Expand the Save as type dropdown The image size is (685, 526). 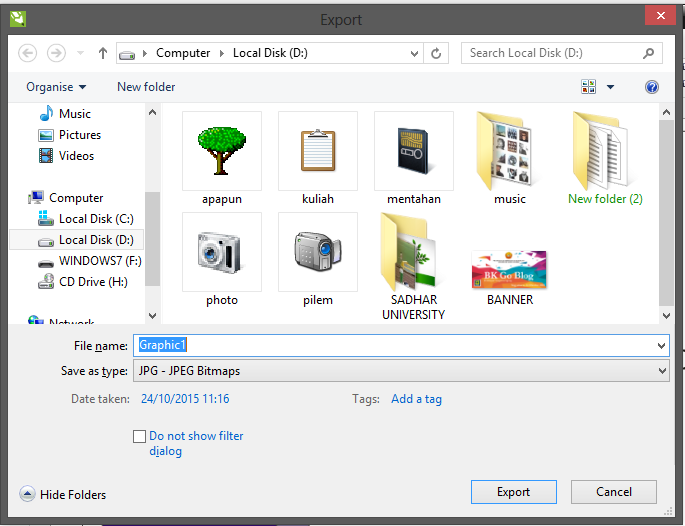tap(662, 371)
